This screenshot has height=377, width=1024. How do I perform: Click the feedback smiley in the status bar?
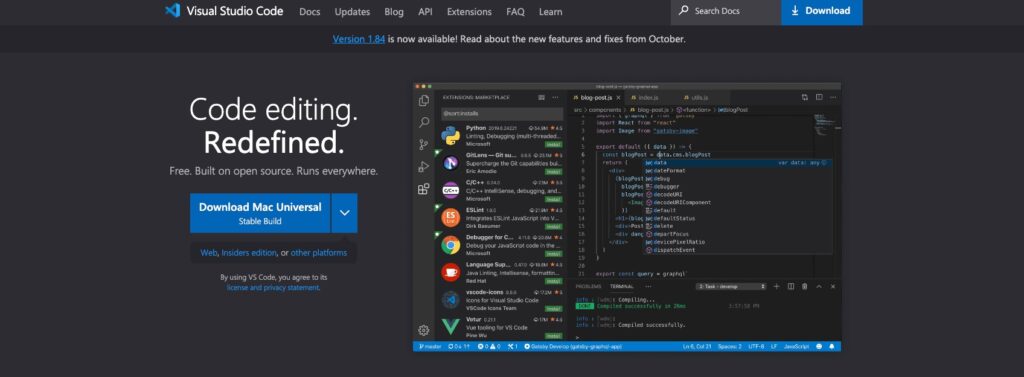coord(820,346)
